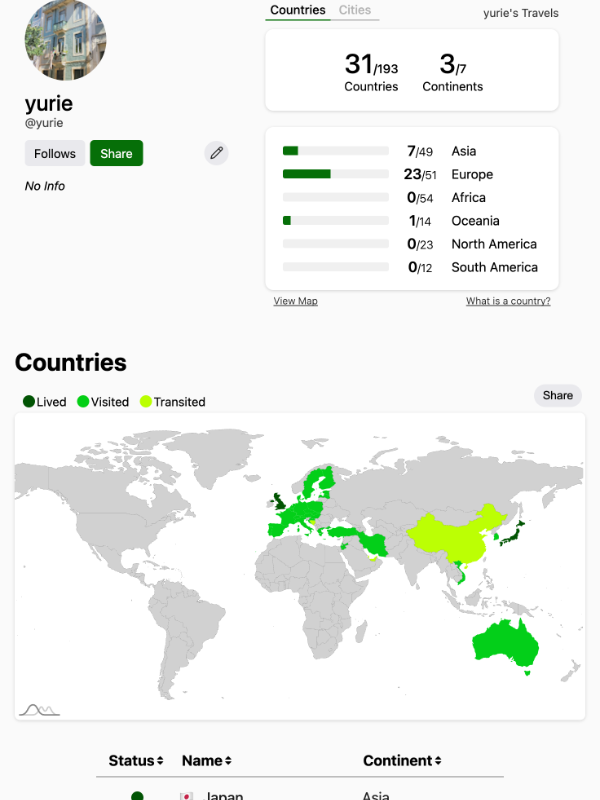The width and height of the screenshot is (600, 800).
Task: Click the logo icon in the map corner
Action: click(x=39, y=709)
